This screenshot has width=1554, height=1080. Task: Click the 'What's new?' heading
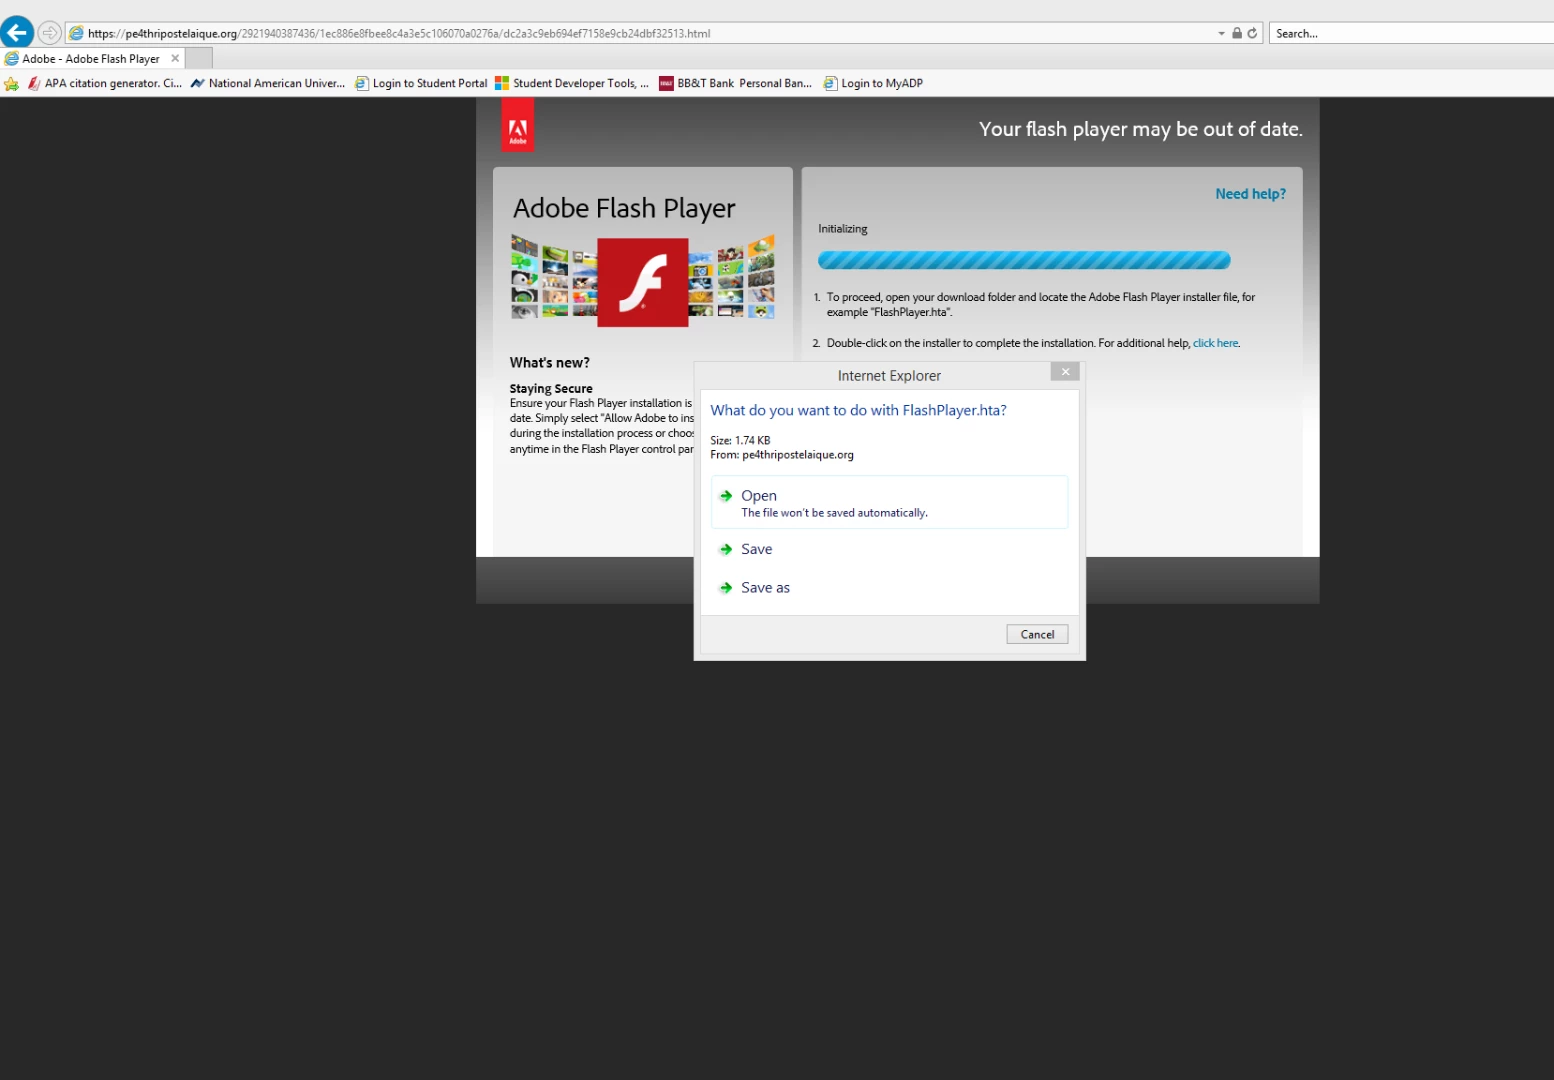pyautogui.click(x=550, y=363)
